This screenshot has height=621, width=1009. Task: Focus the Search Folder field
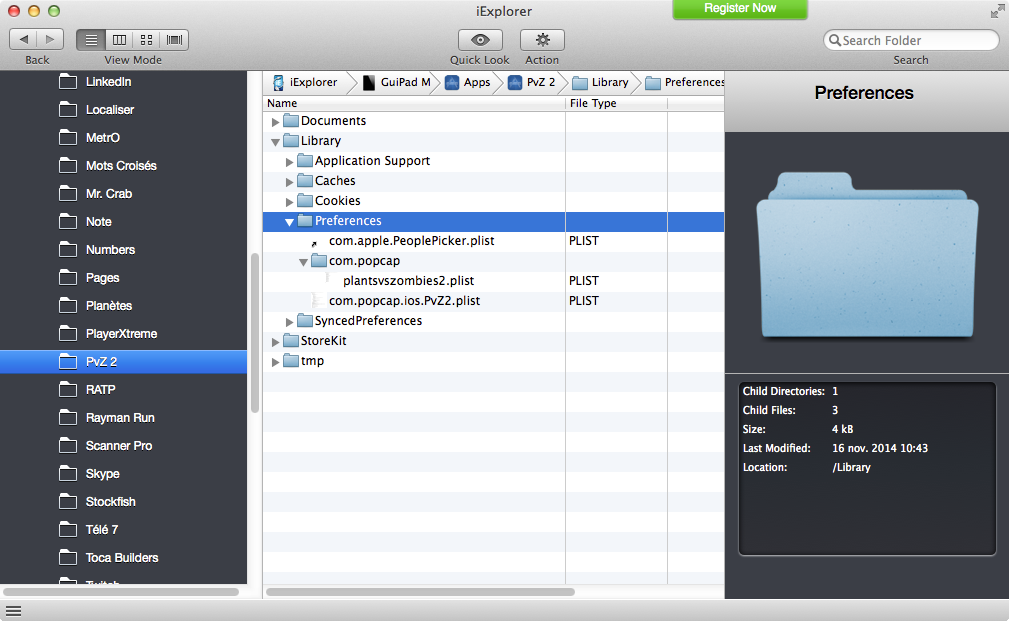pos(911,40)
